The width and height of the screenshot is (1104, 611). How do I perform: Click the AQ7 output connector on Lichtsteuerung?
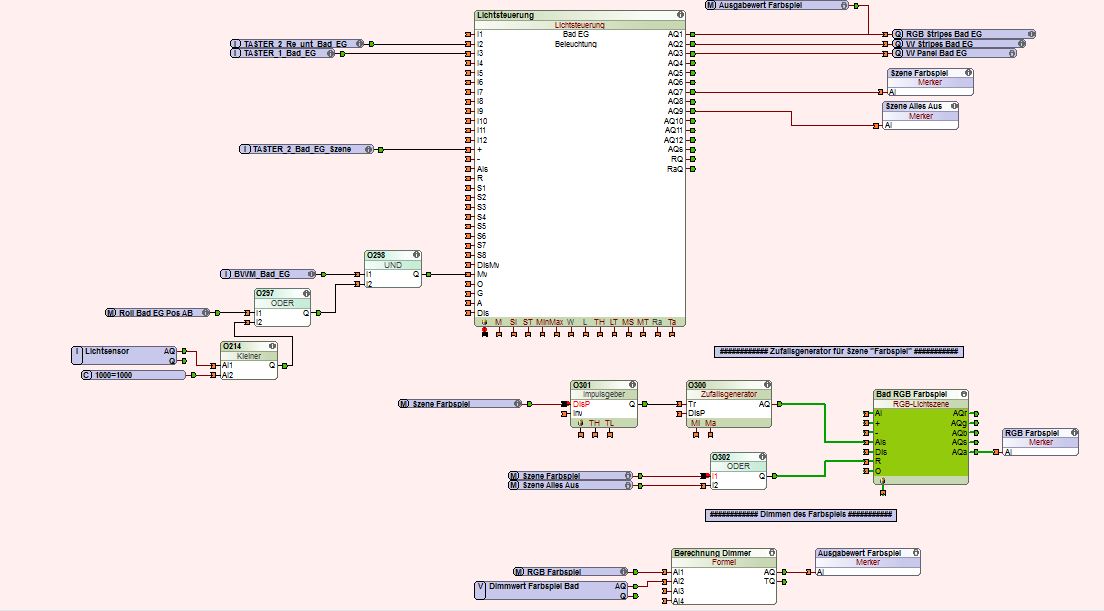coord(693,92)
